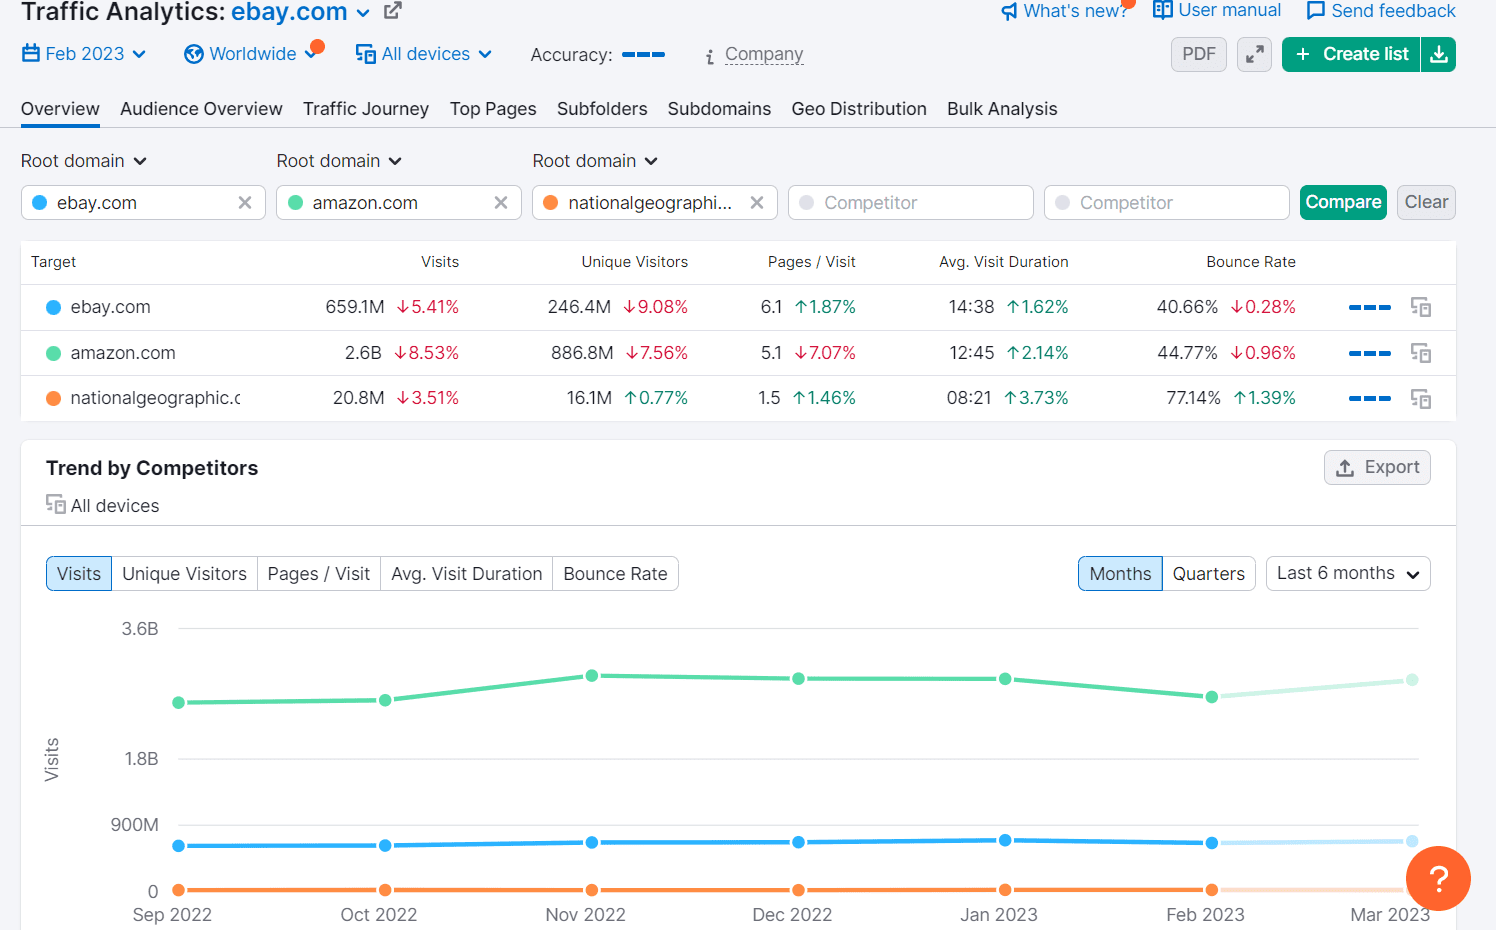Viewport: 1496px width, 930px height.
Task: Select Bounce Rate chart metric
Action: [x=615, y=574]
